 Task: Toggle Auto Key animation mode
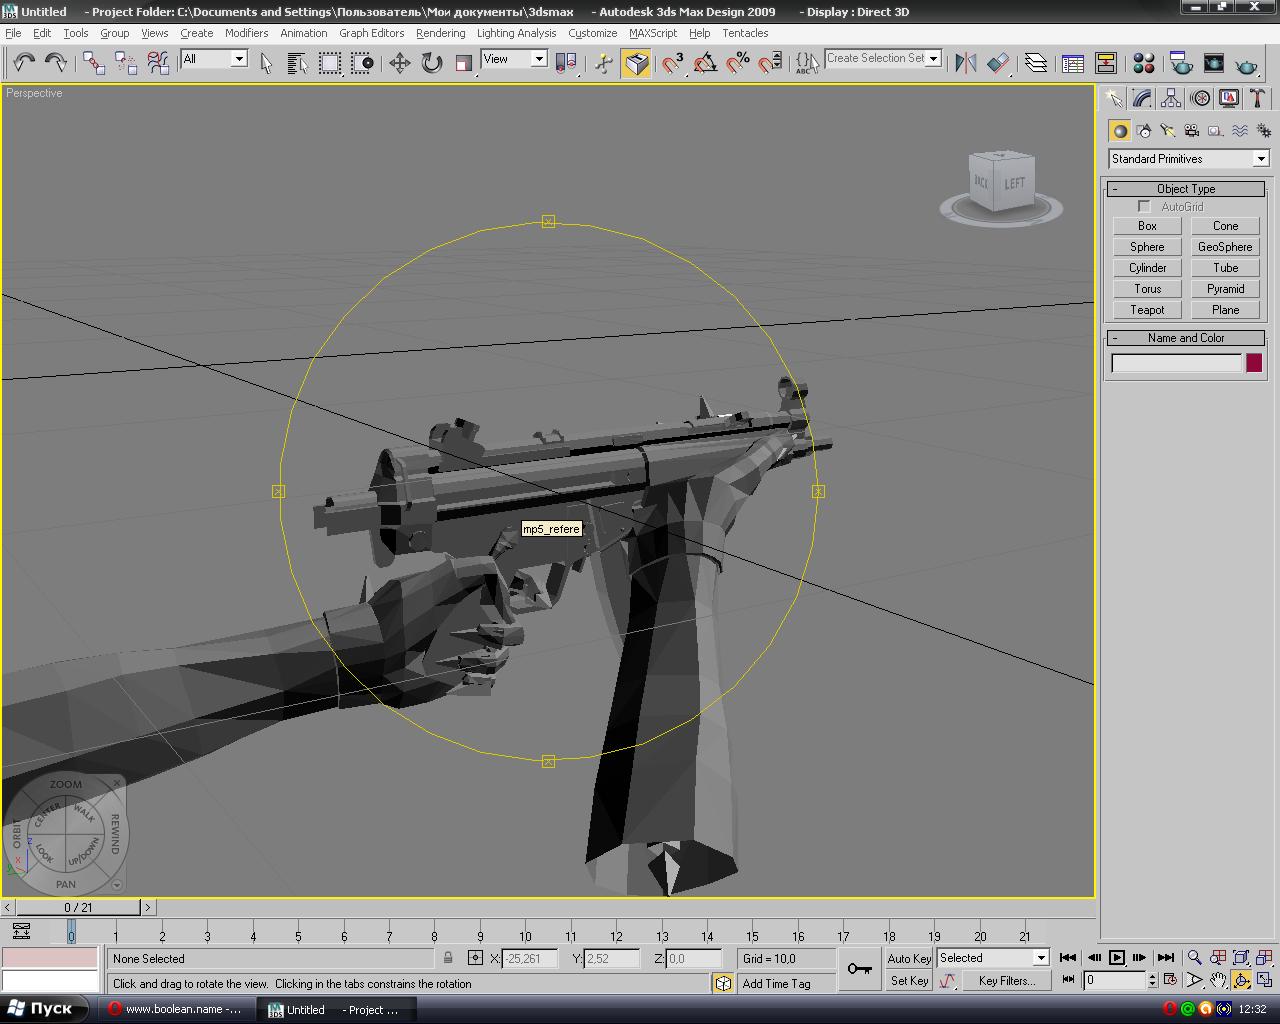point(908,958)
